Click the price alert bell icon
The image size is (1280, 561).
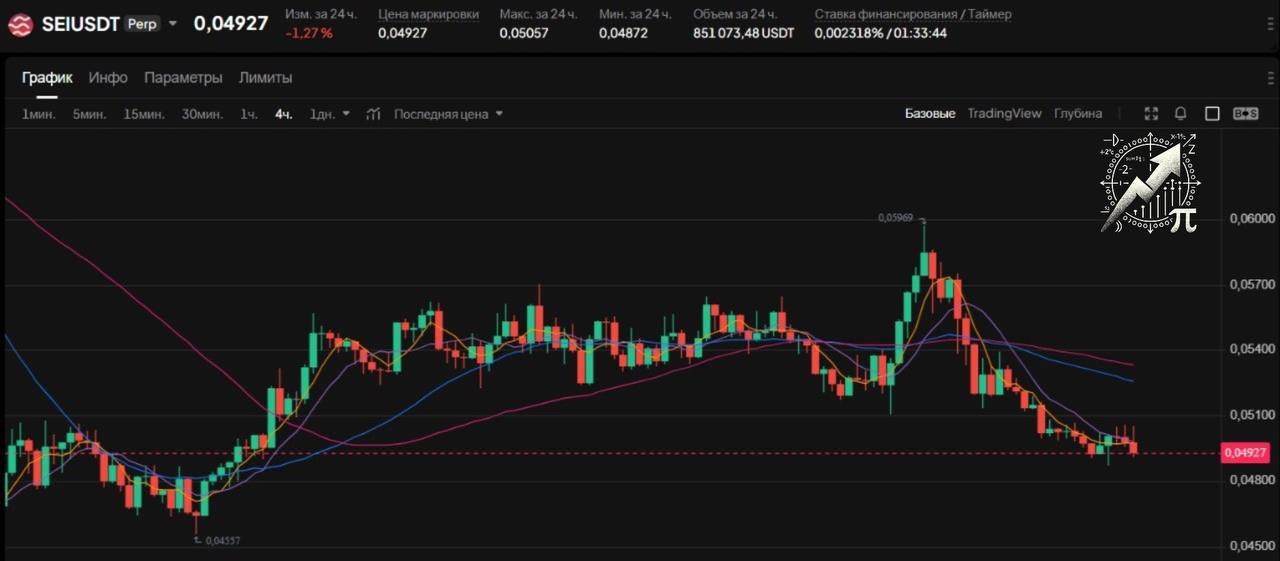(x=1181, y=114)
